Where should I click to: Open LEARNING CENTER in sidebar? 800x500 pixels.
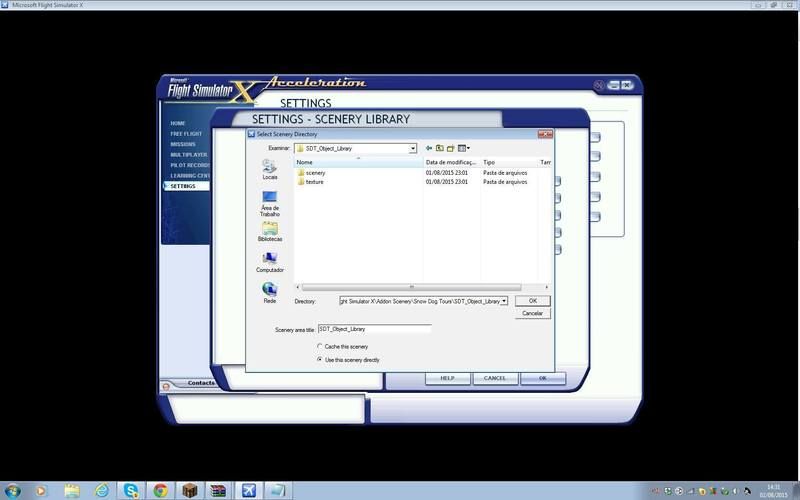pyautogui.click(x=190, y=176)
